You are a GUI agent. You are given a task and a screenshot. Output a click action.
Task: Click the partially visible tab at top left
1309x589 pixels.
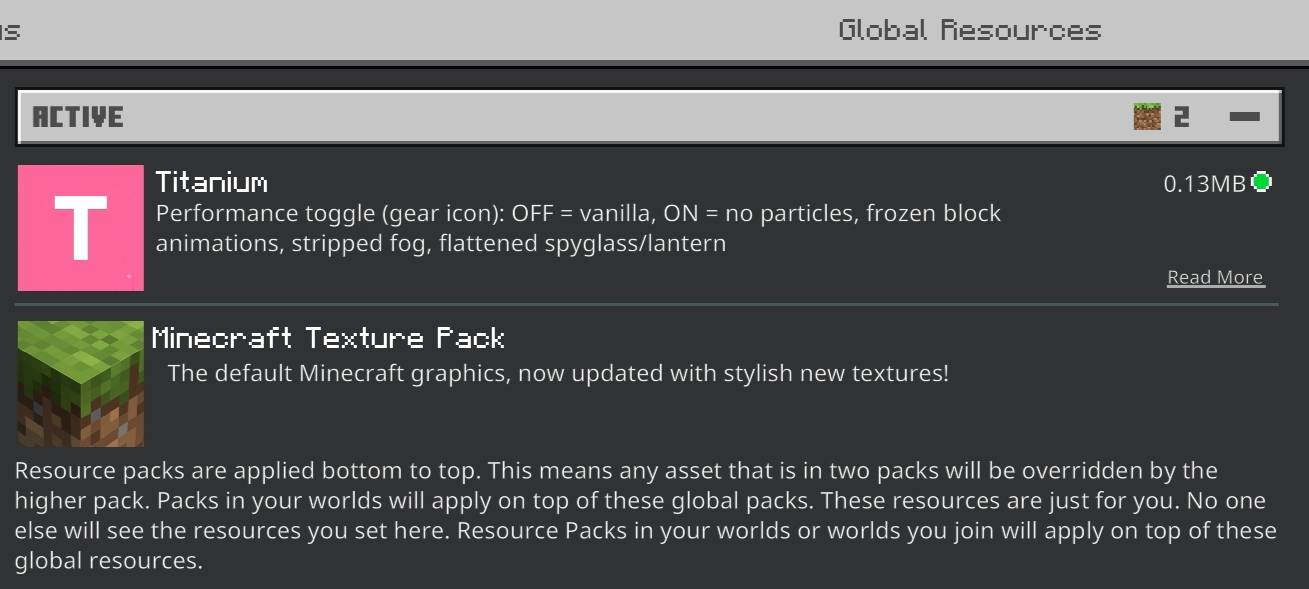(10, 30)
